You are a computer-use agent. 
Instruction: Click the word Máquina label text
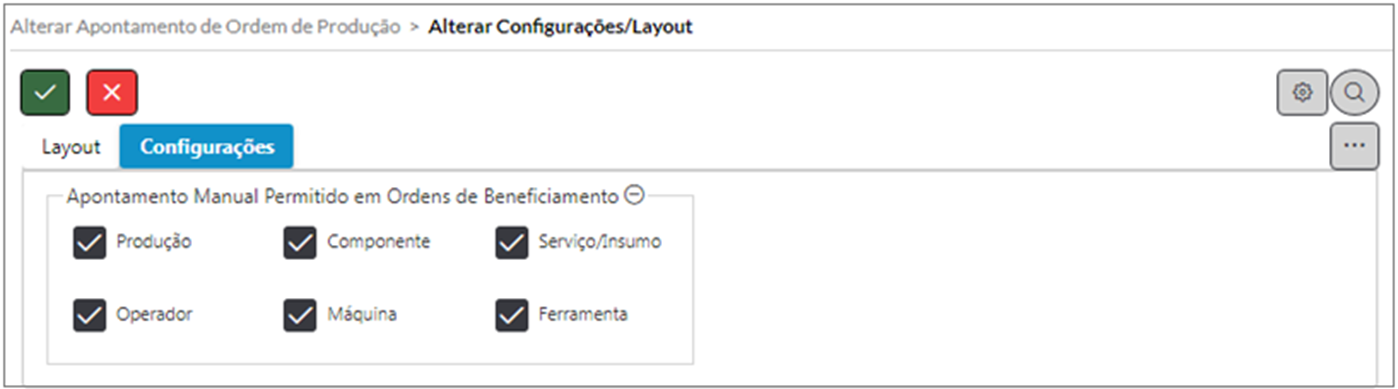click(x=362, y=315)
